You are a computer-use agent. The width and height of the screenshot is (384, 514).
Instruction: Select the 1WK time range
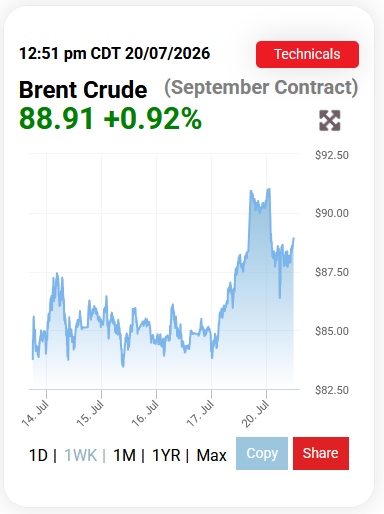coord(81,455)
